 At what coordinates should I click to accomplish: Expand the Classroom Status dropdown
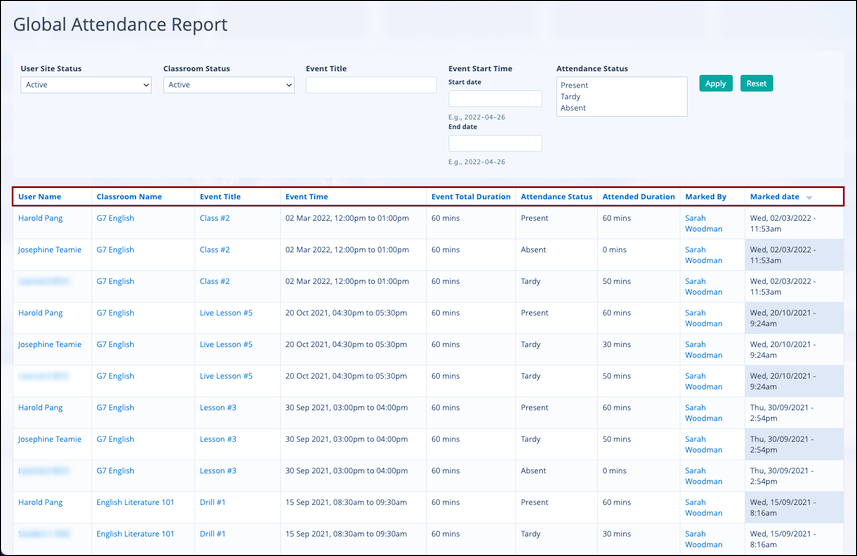coord(229,85)
